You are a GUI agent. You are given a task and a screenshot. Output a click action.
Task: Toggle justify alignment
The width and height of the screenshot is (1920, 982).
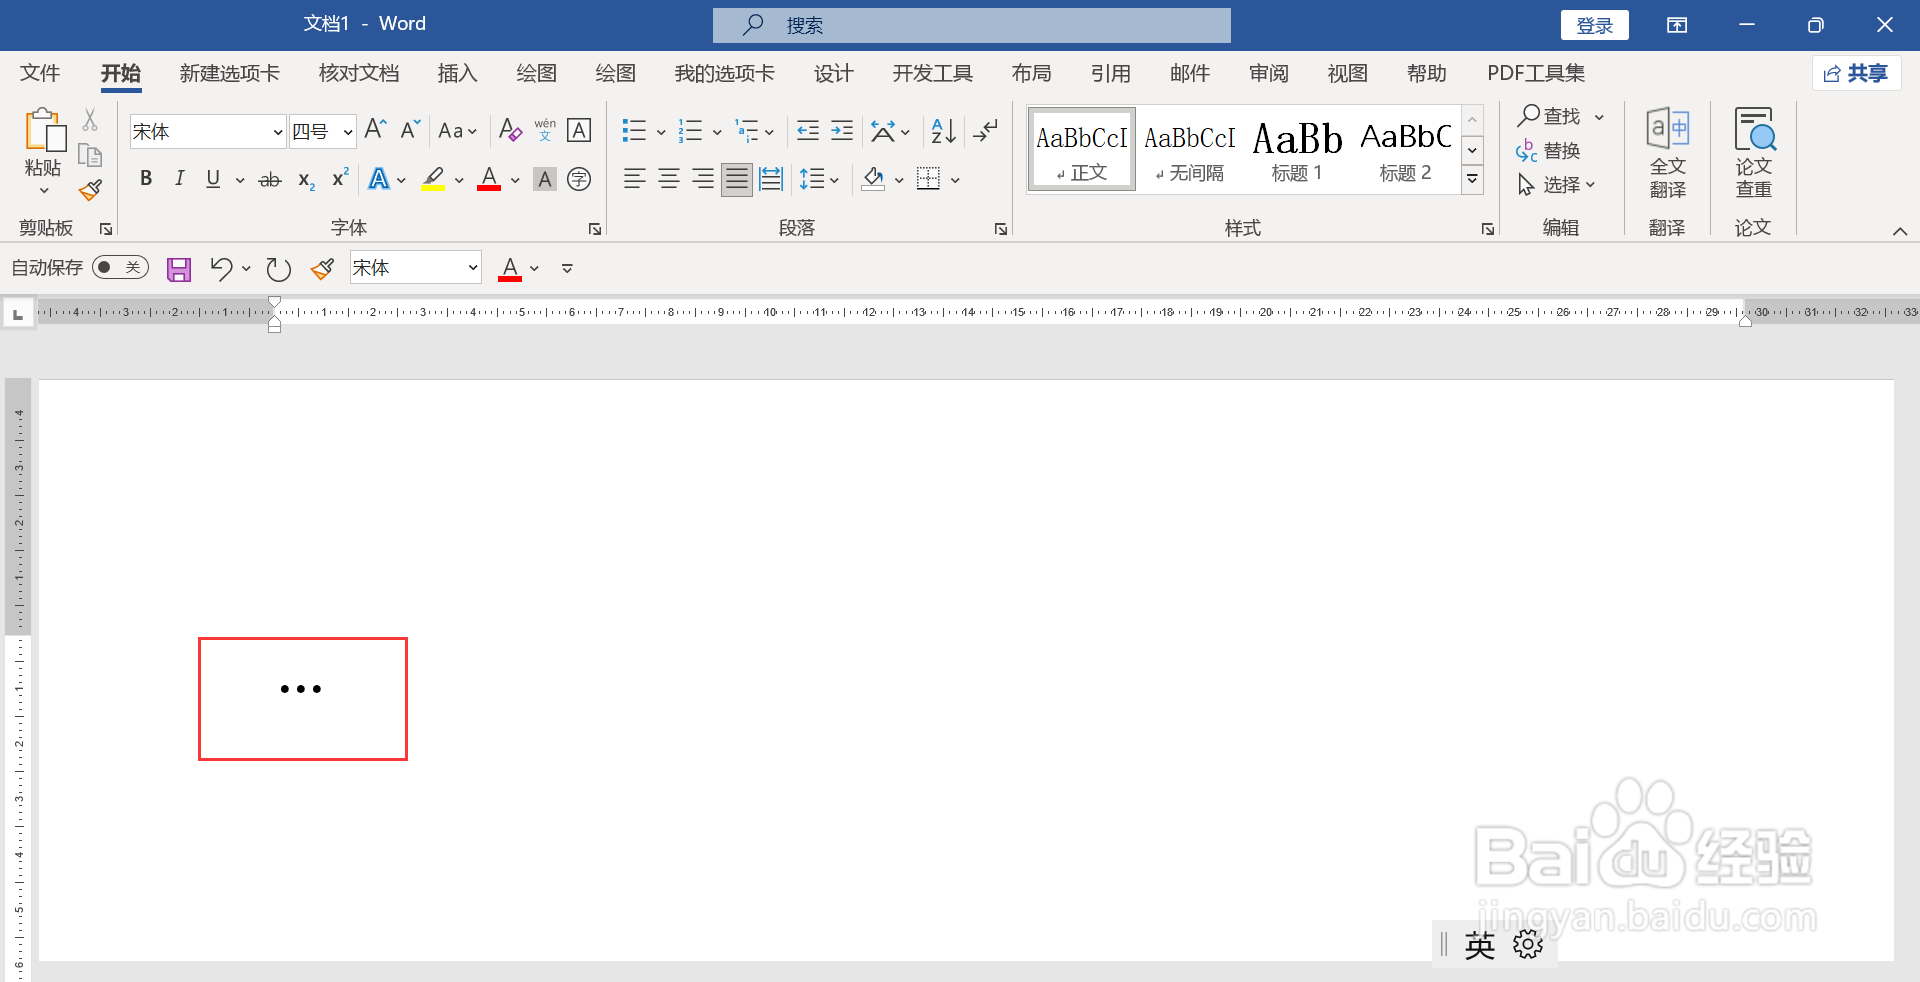[x=737, y=179]
